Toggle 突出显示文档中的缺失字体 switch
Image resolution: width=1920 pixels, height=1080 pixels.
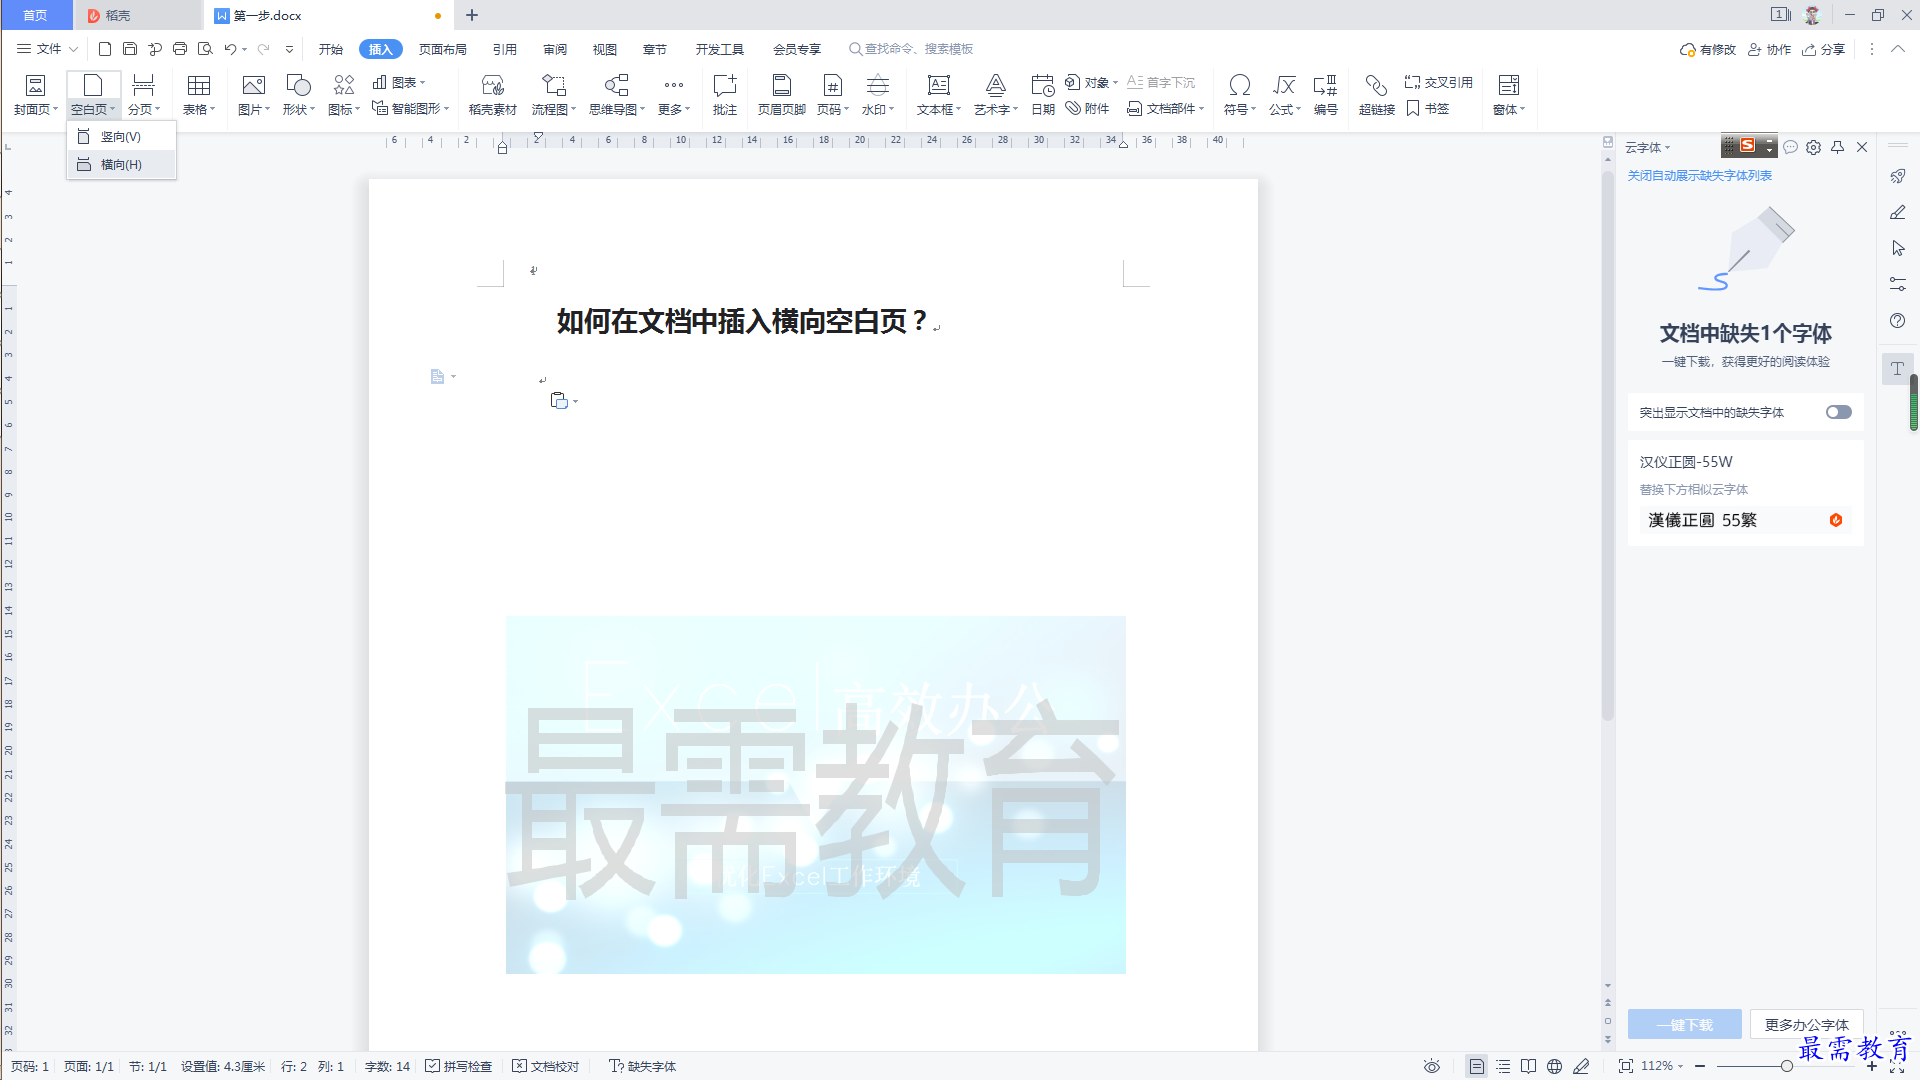pyautogui.click(x=1838, y=412)
